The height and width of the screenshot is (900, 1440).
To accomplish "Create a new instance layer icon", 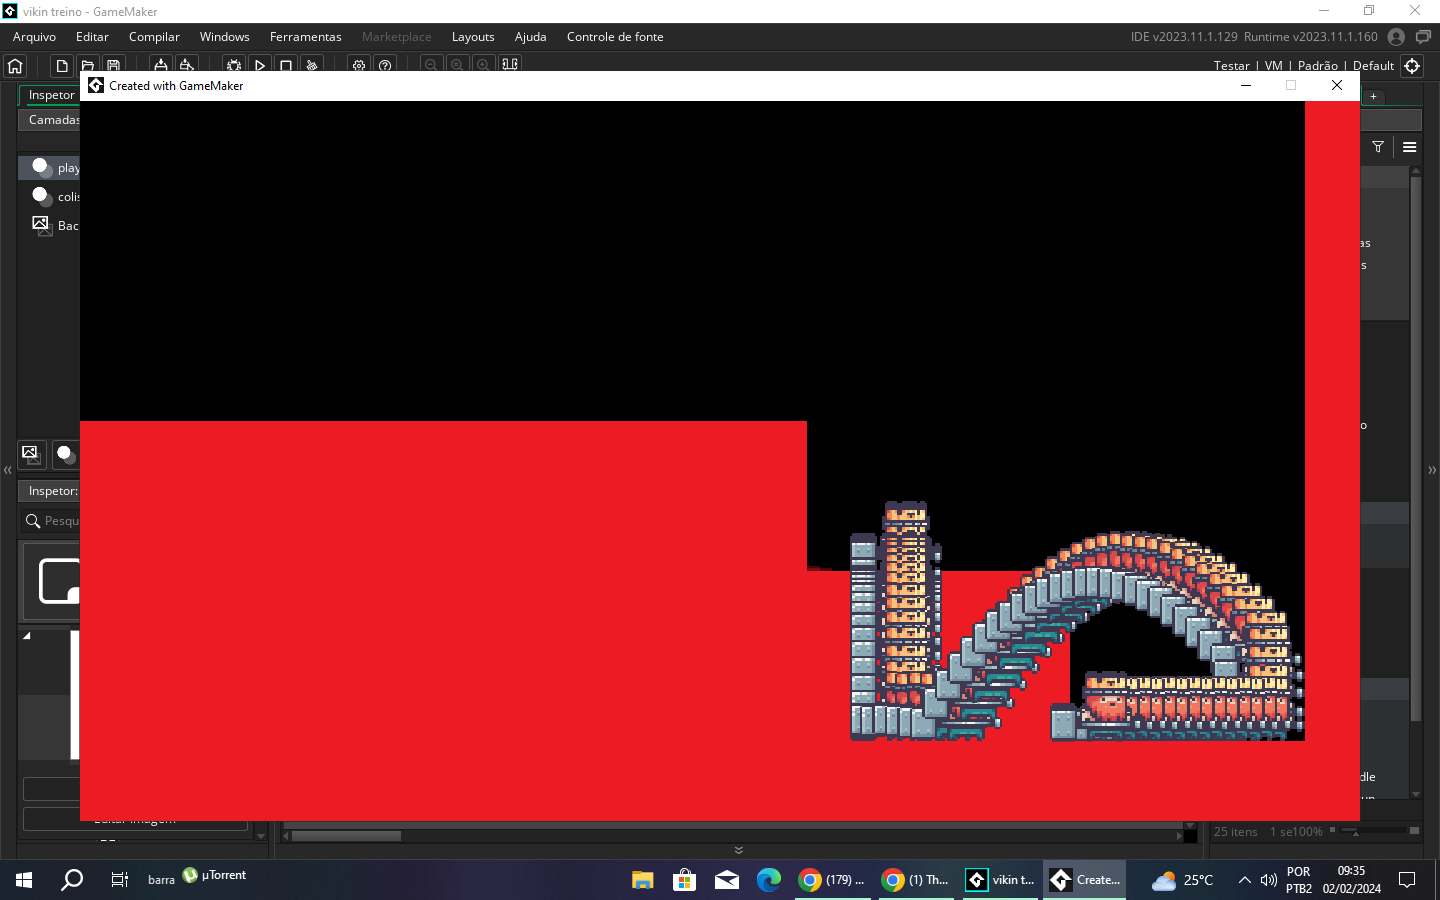I will click(x=66, y=454).
